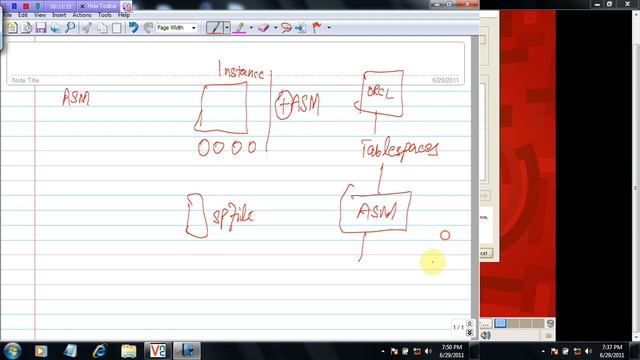Screen dimensions: 640x360
Task: Select the Pen tool
Action: coord(215,28)
